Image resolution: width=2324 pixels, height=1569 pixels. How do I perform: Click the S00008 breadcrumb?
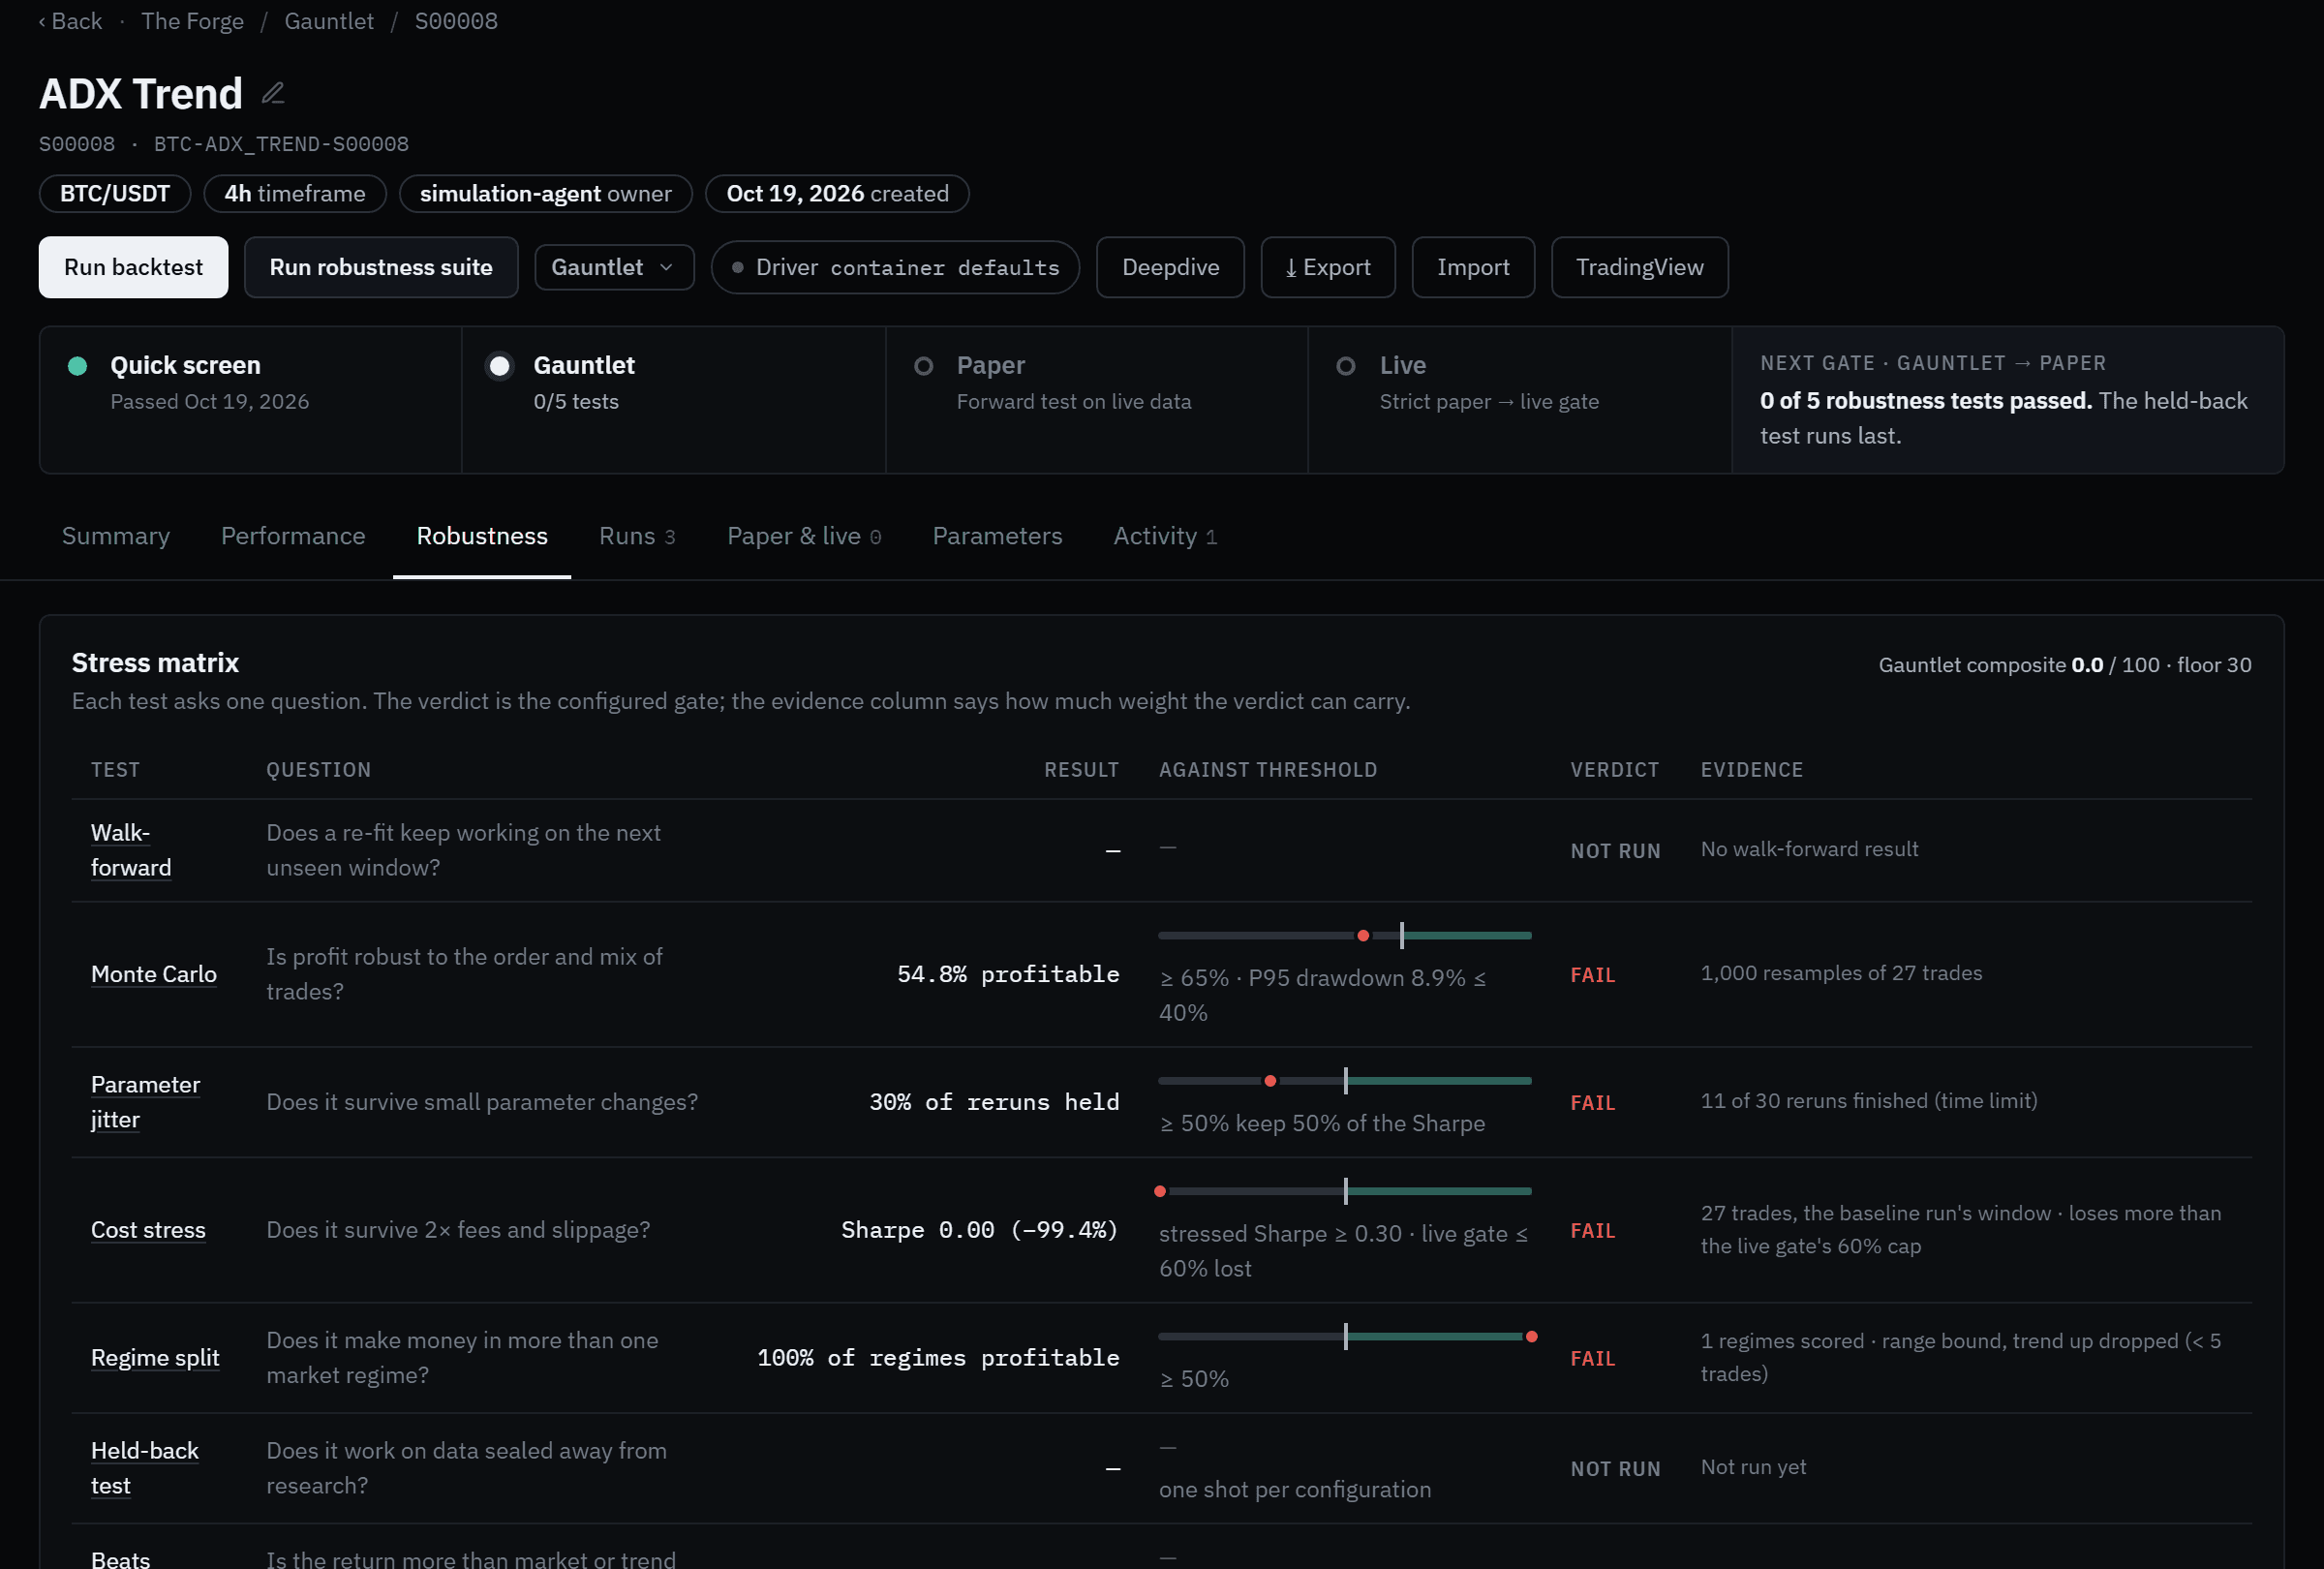(456, 21)
